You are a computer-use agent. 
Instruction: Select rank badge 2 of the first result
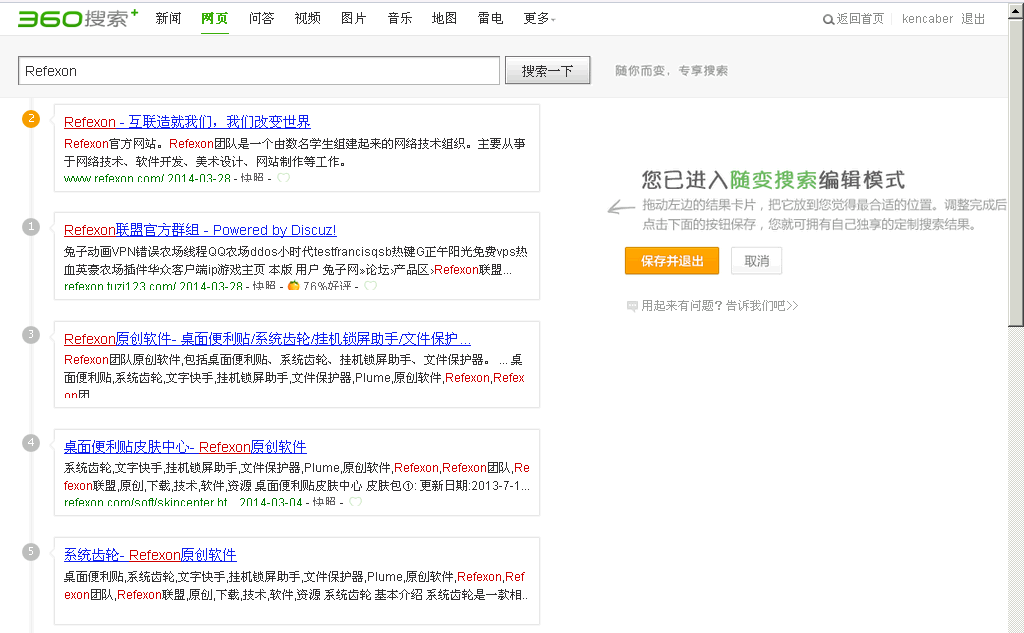coord(31,119)
